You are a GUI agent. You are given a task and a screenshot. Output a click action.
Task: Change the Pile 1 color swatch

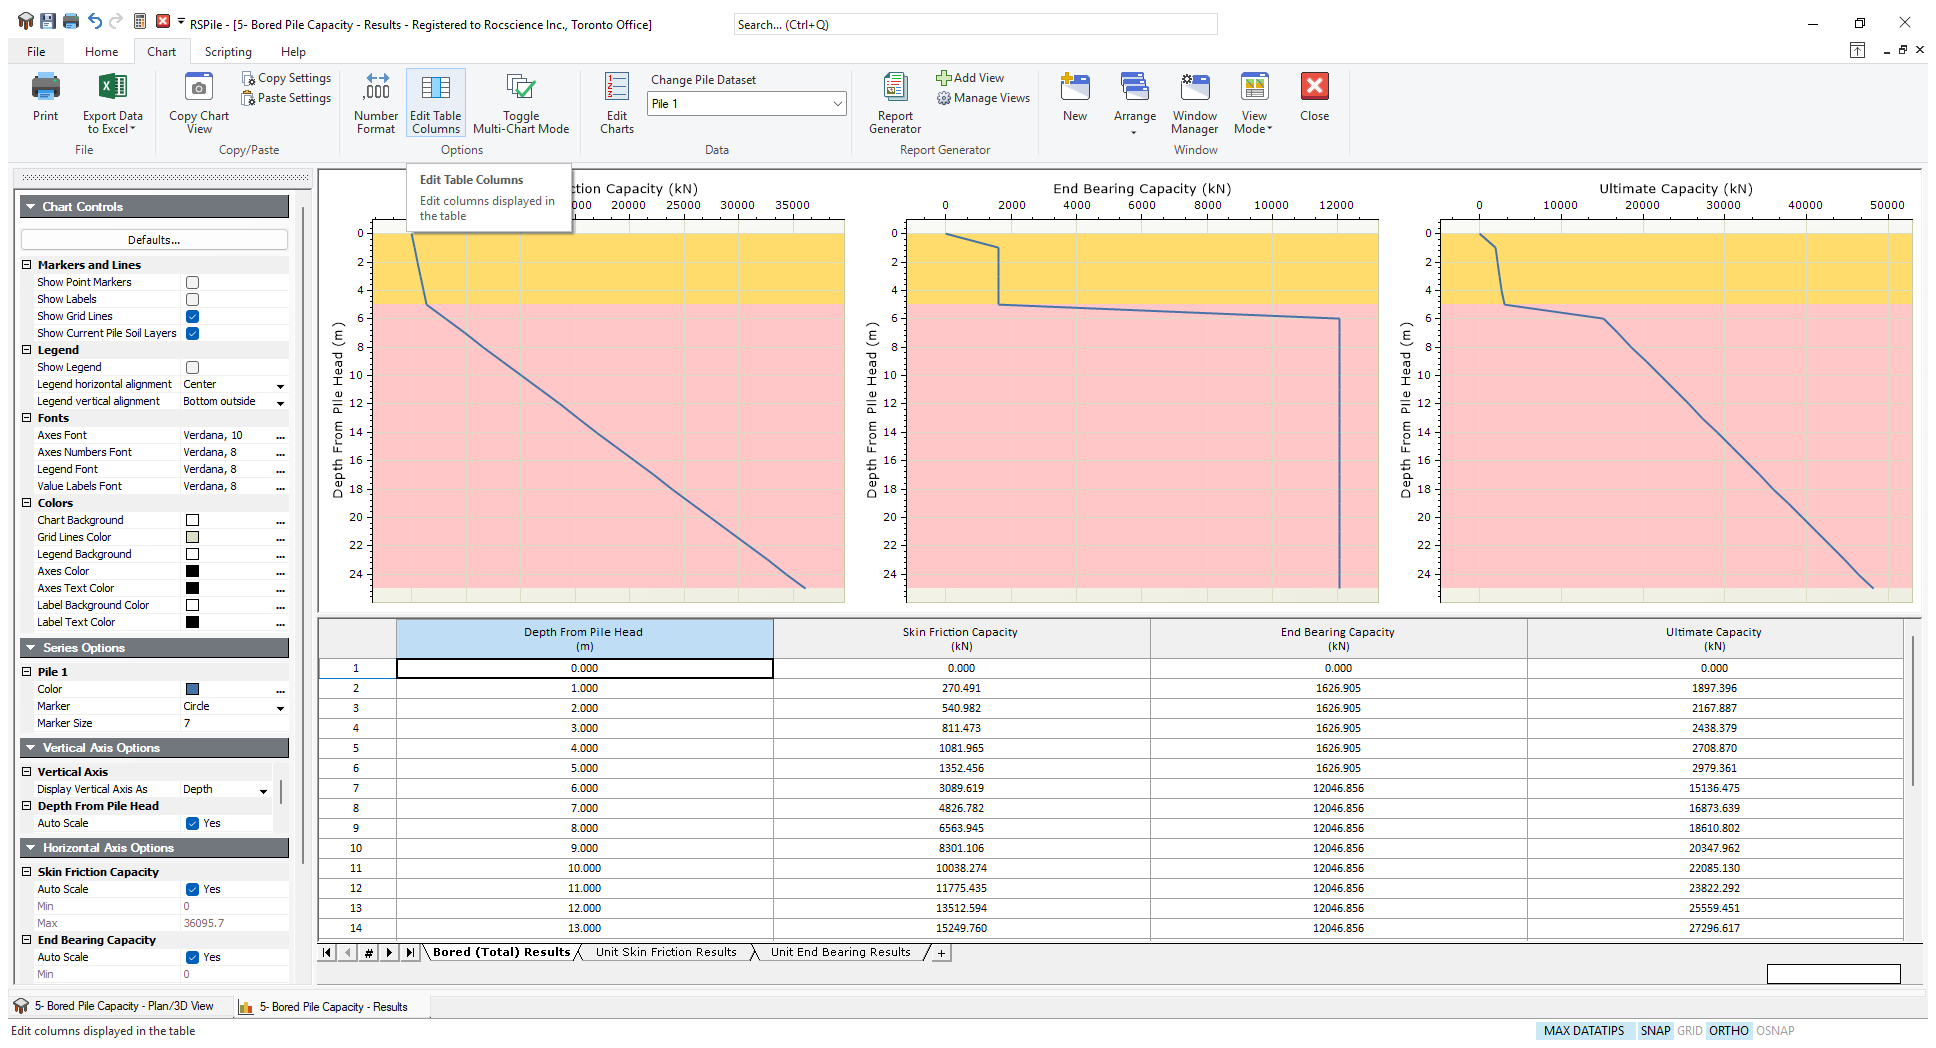(x=191, y=689)
